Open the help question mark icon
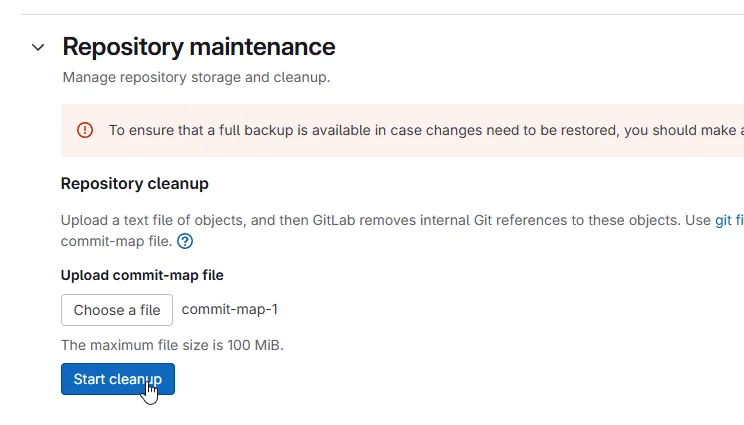 [185, 241]
